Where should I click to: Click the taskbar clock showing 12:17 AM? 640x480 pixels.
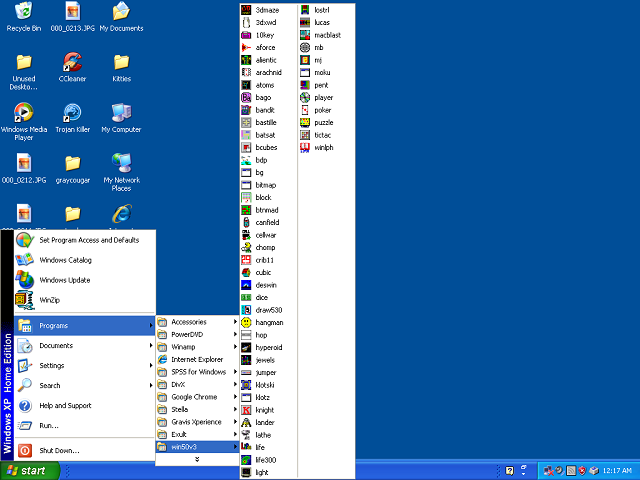[x=617, y=471]
